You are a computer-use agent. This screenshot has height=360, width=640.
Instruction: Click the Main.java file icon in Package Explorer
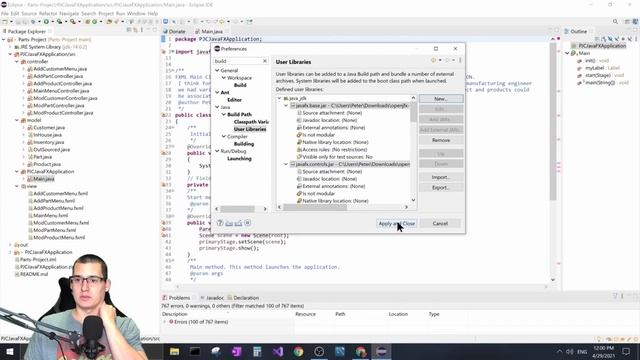[30, 179]
